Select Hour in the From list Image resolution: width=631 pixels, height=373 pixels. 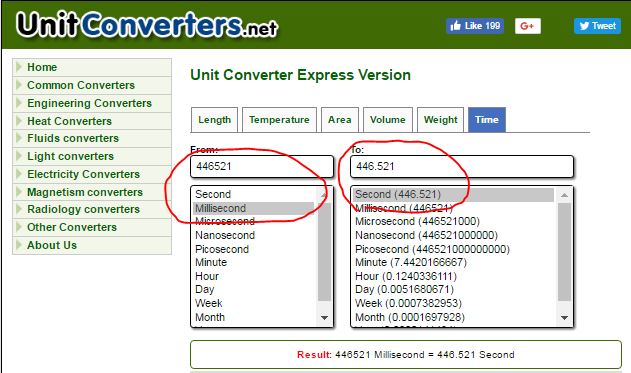[x=254, y=276]
